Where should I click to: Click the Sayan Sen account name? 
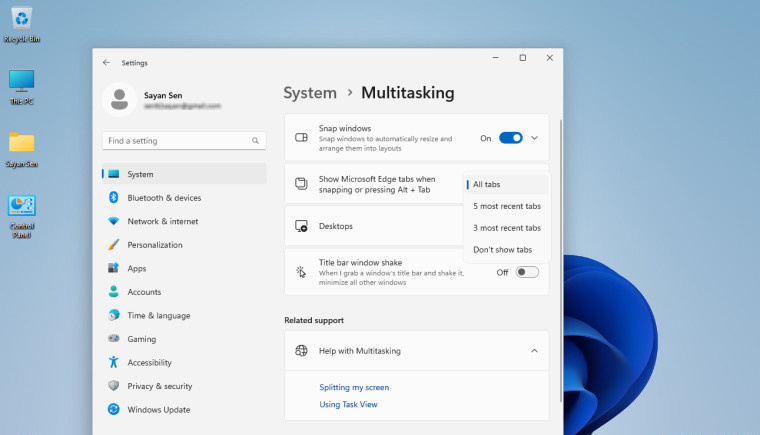tap(163, 95)
